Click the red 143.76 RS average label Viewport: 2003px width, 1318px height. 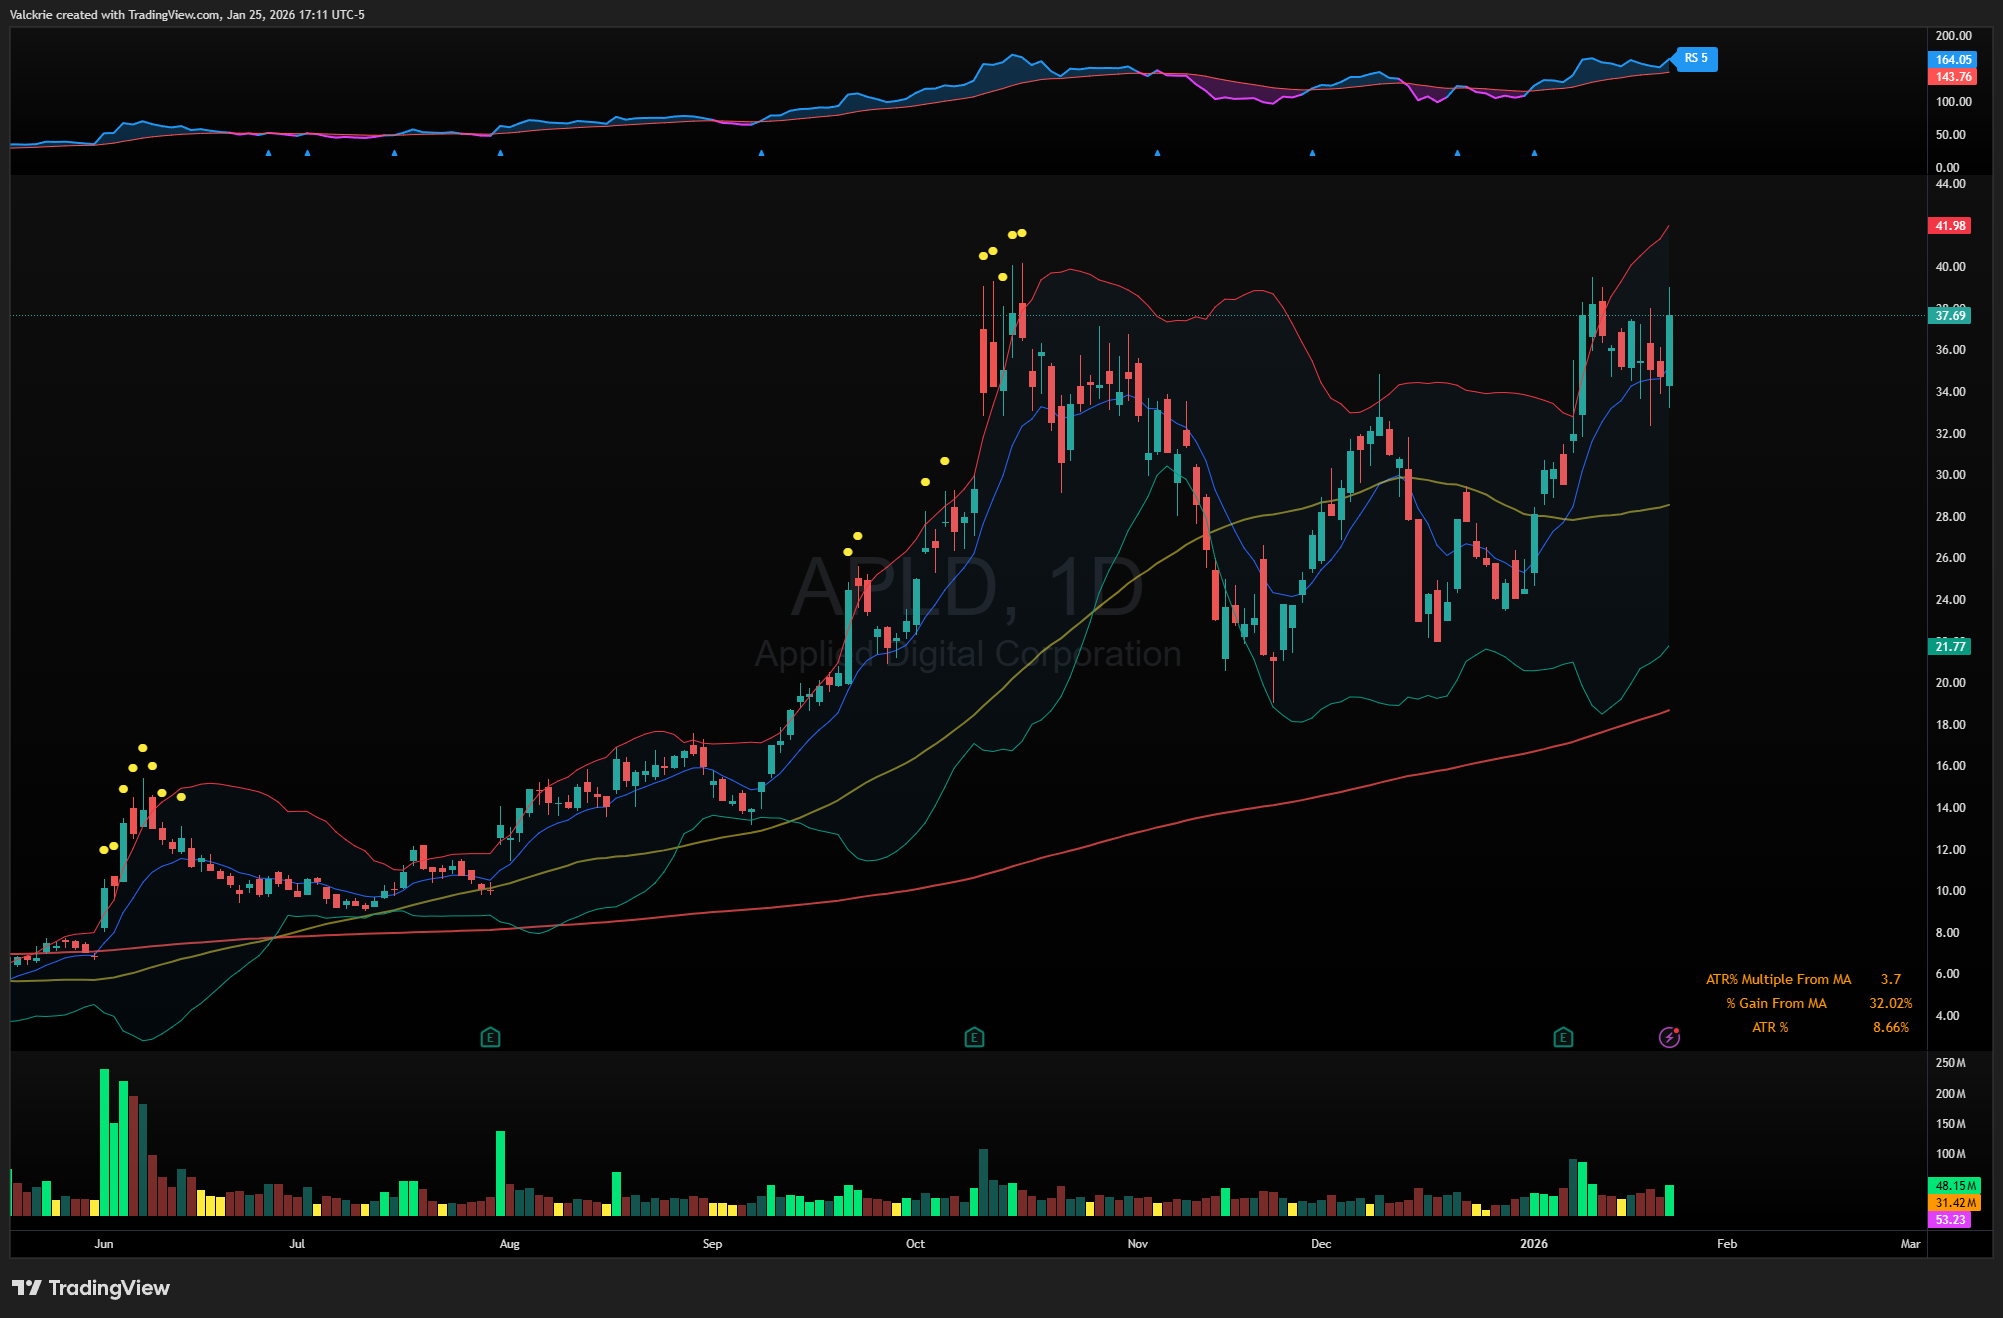coord(1952,77)
